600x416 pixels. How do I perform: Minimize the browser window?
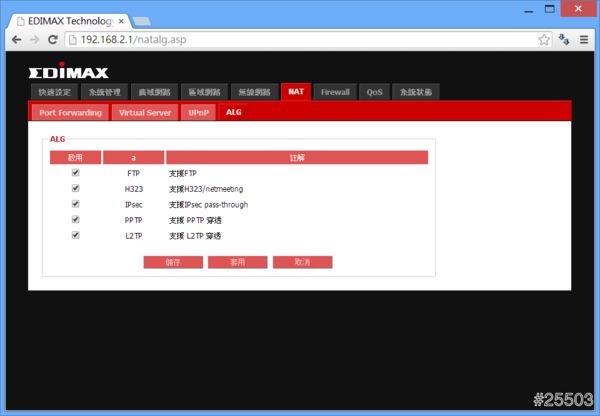(x=529, y=10)
